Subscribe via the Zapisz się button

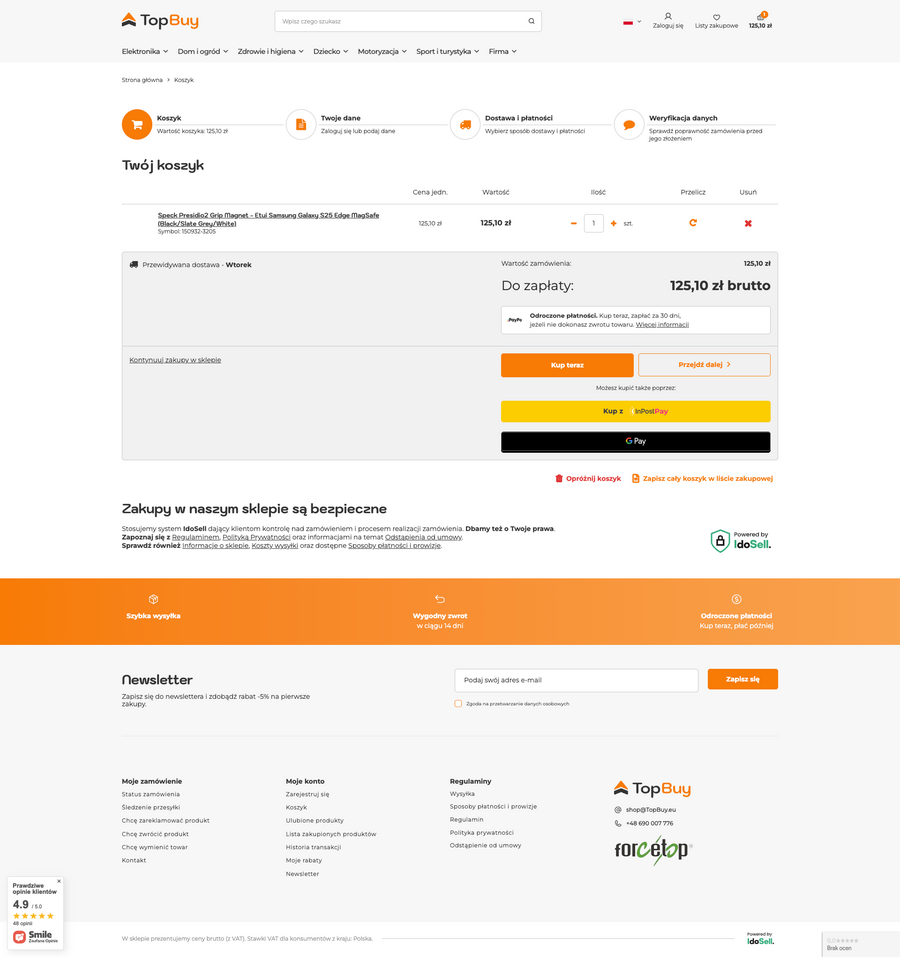pos(742,679)
